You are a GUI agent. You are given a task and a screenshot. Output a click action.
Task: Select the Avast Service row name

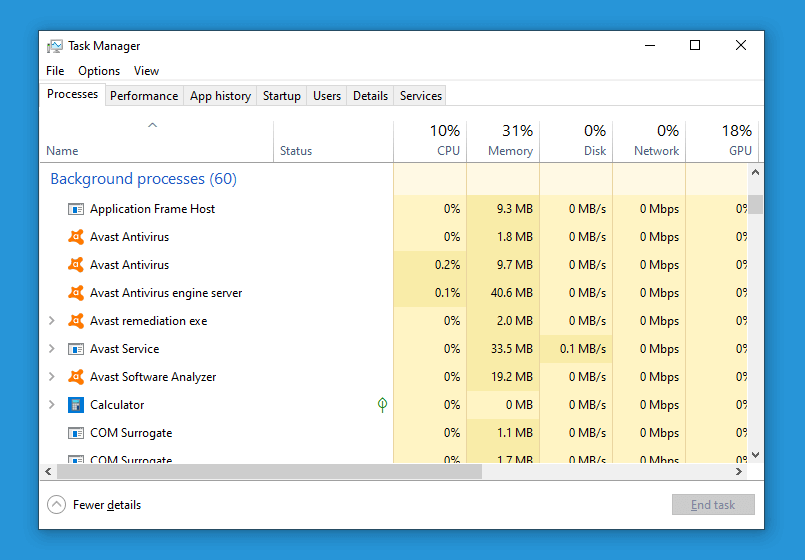(125, 349)
